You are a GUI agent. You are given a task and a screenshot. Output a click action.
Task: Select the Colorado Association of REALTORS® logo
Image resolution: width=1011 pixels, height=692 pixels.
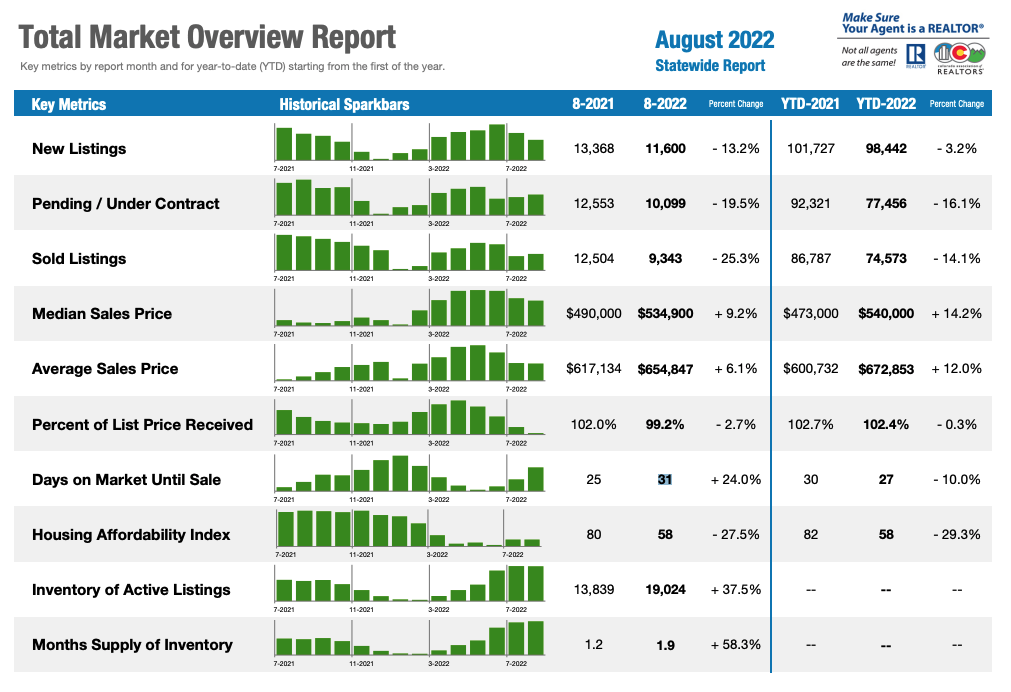959,58
